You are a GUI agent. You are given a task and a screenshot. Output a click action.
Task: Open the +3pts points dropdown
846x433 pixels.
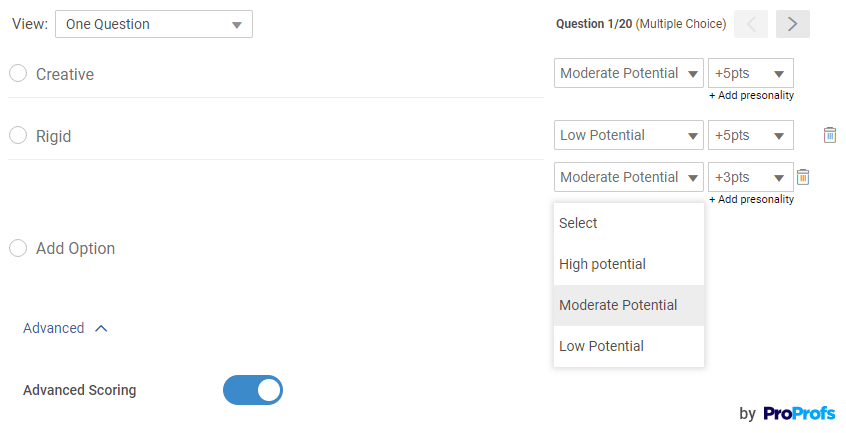[750, 177]
